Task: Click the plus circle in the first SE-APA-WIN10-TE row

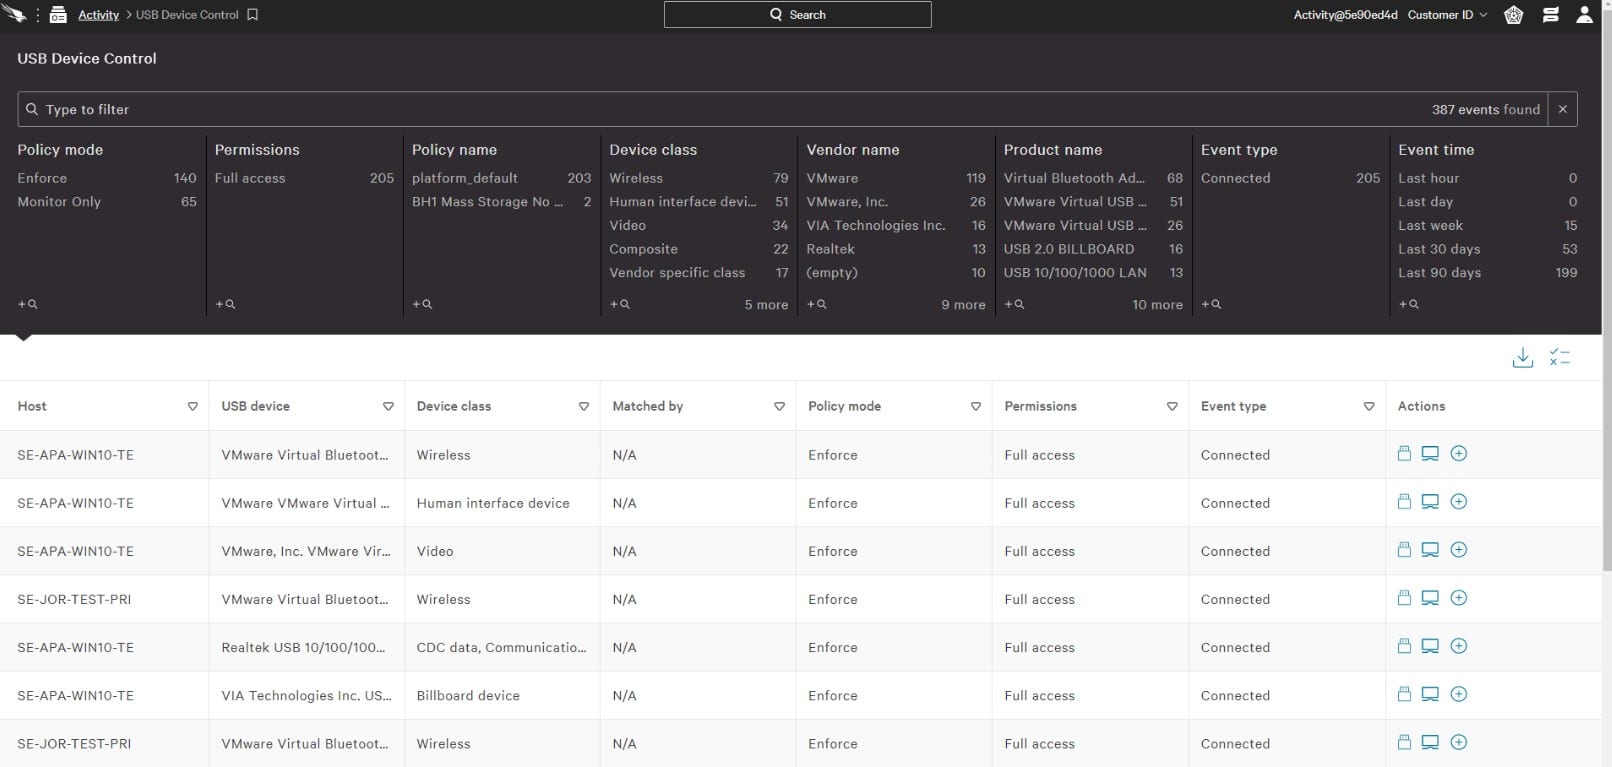Action: coord(1459,453)
